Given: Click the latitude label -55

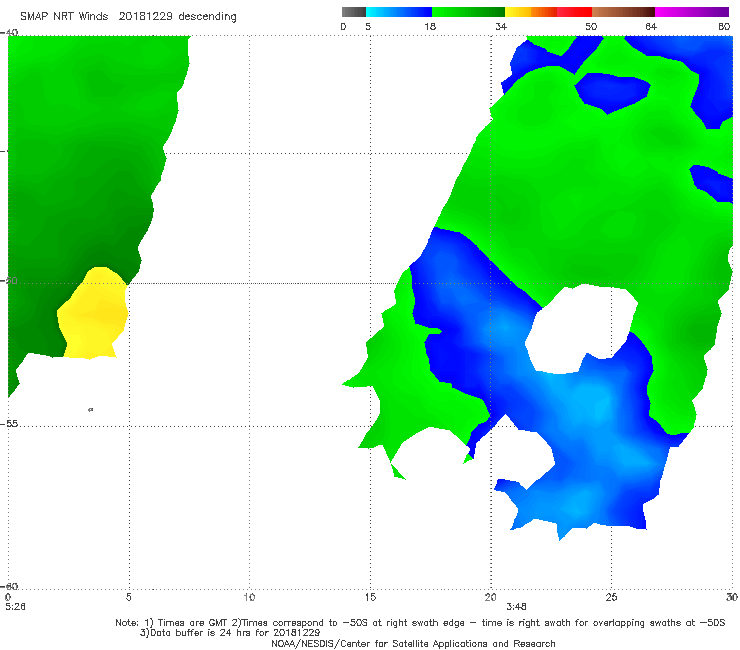Looking at the screenshot, I should [9, 423].
